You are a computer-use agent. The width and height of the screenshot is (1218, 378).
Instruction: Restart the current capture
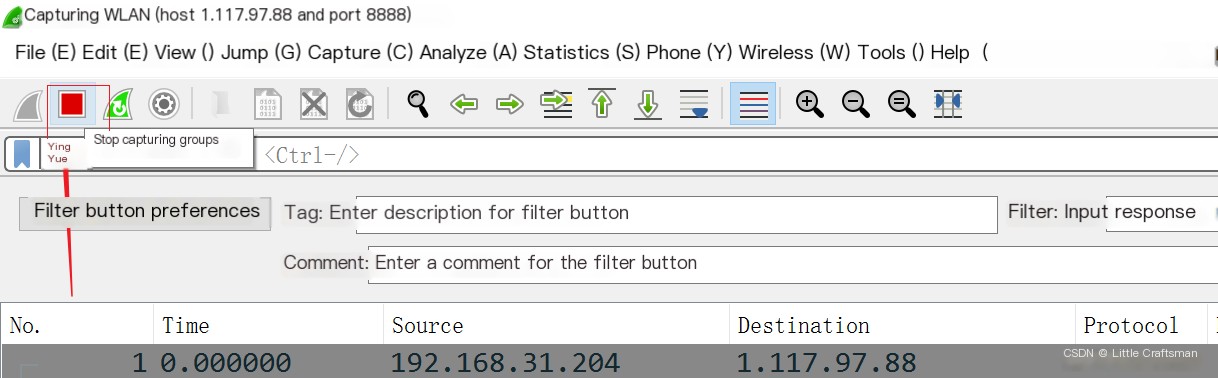(119, 104)
